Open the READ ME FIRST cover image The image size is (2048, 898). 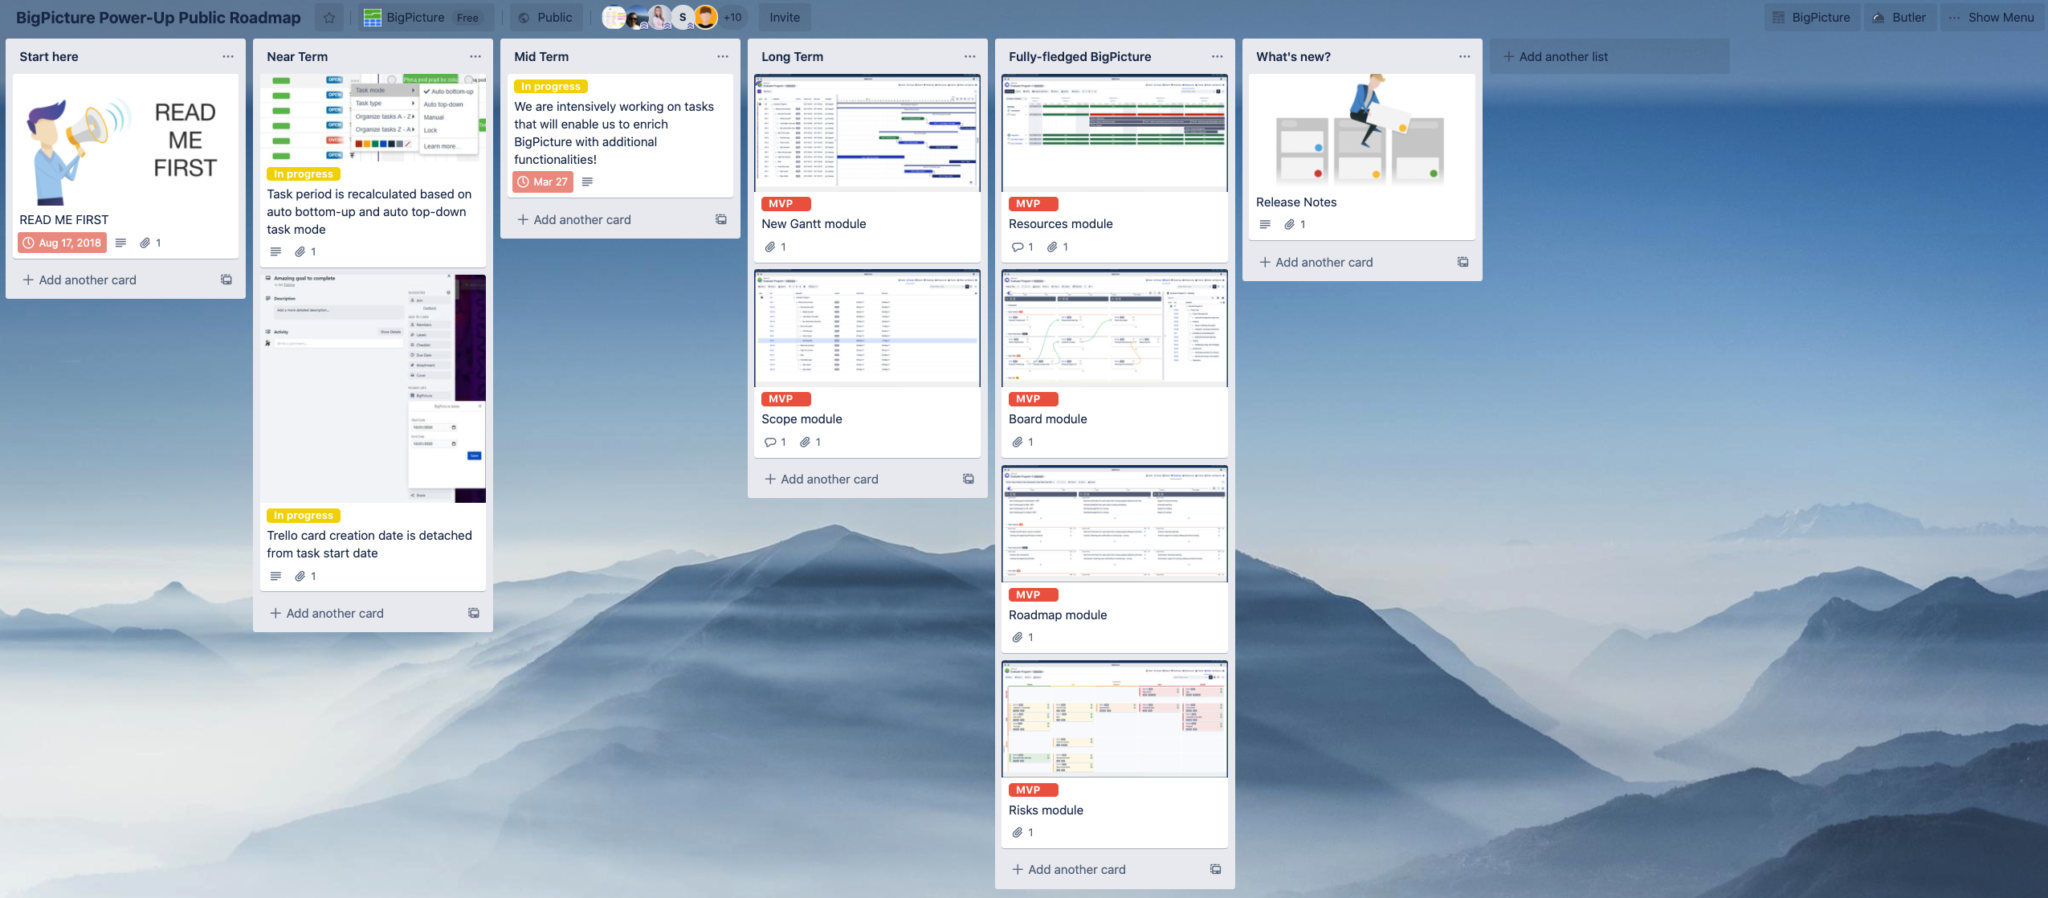click(125, 140)
